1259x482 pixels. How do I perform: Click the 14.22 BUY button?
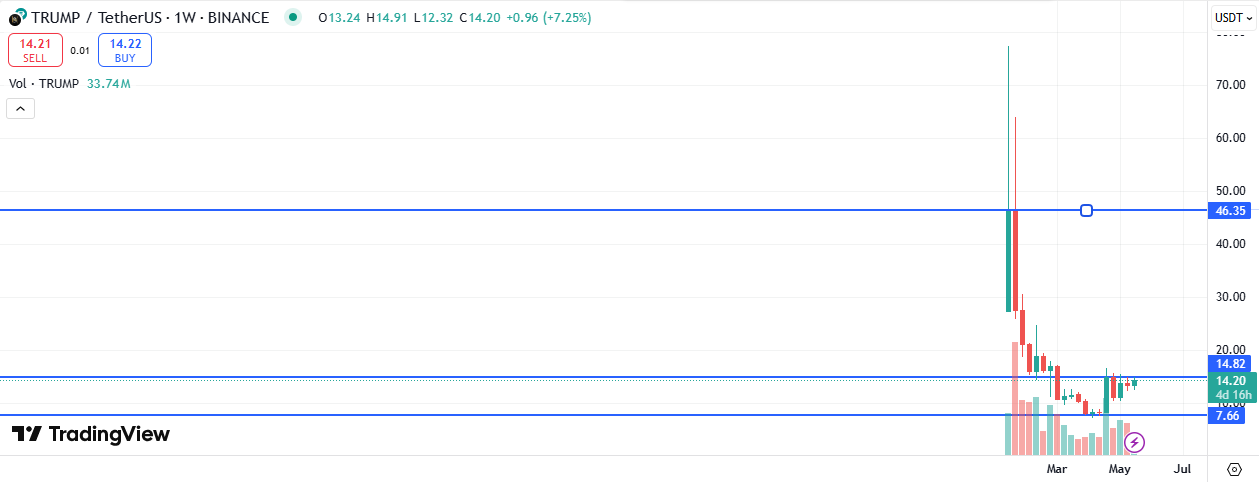[x=125, y=50]
